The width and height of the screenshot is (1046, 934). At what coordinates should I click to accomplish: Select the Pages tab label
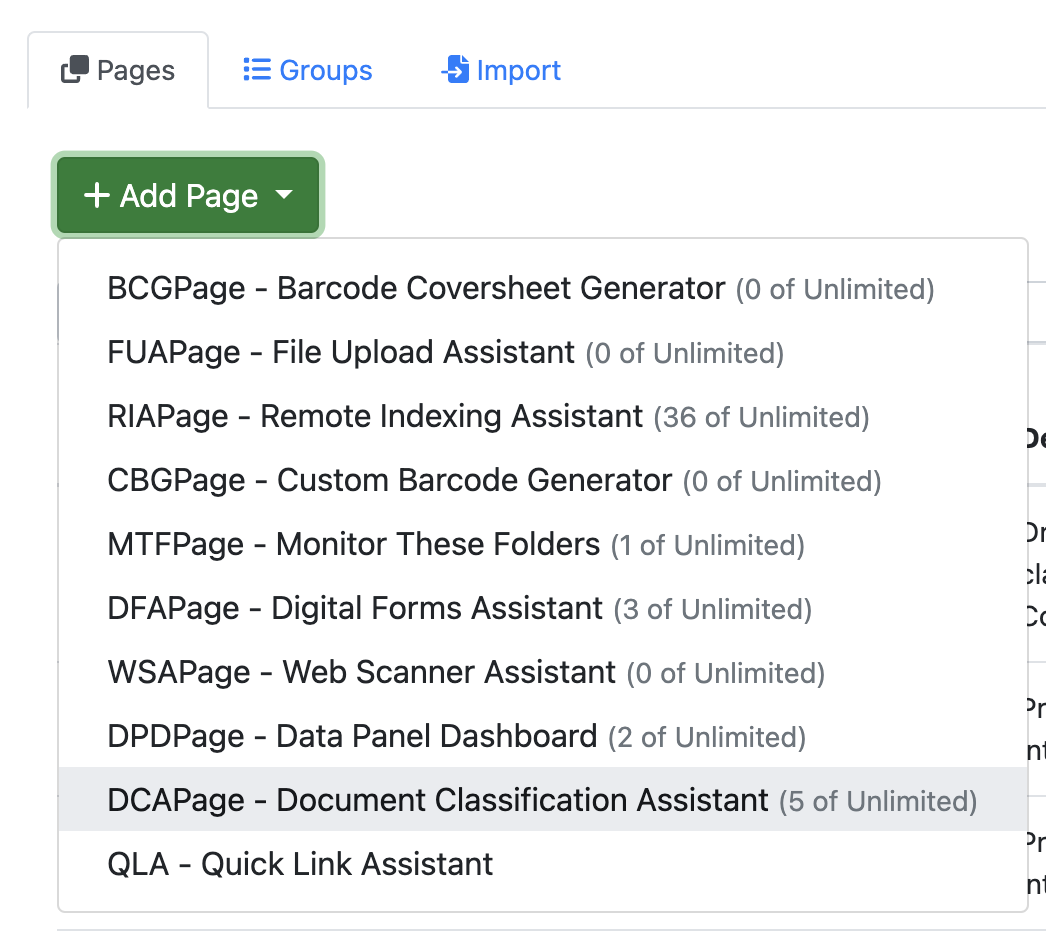click(x=135, y=71)
